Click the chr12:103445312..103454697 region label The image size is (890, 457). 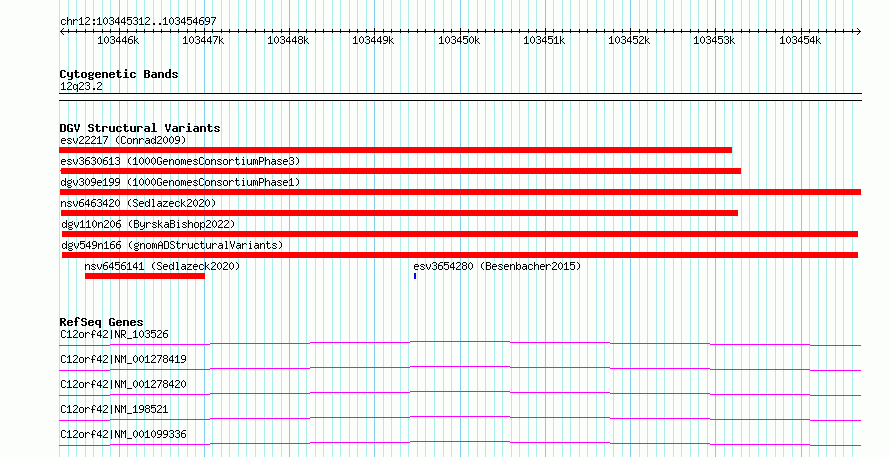click(x=138, y=22)
